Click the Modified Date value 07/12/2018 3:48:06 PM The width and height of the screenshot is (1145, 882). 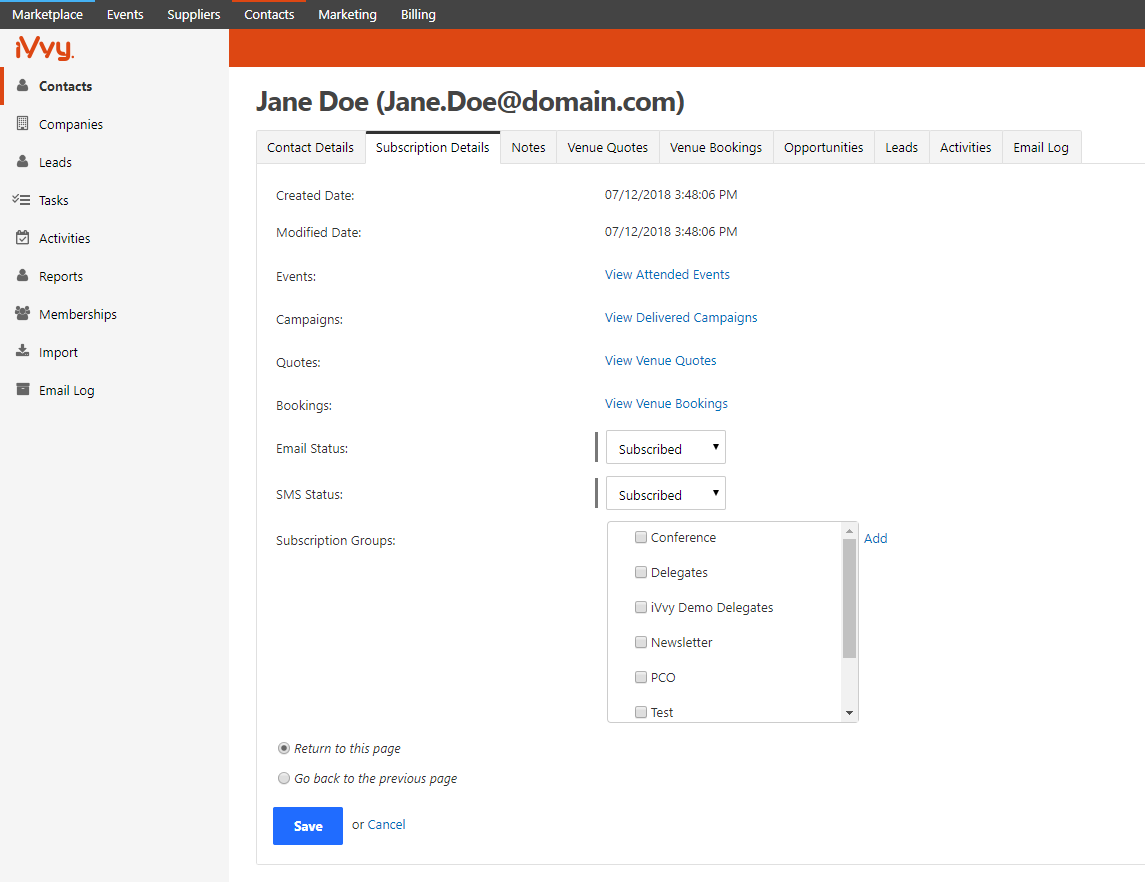671,231
